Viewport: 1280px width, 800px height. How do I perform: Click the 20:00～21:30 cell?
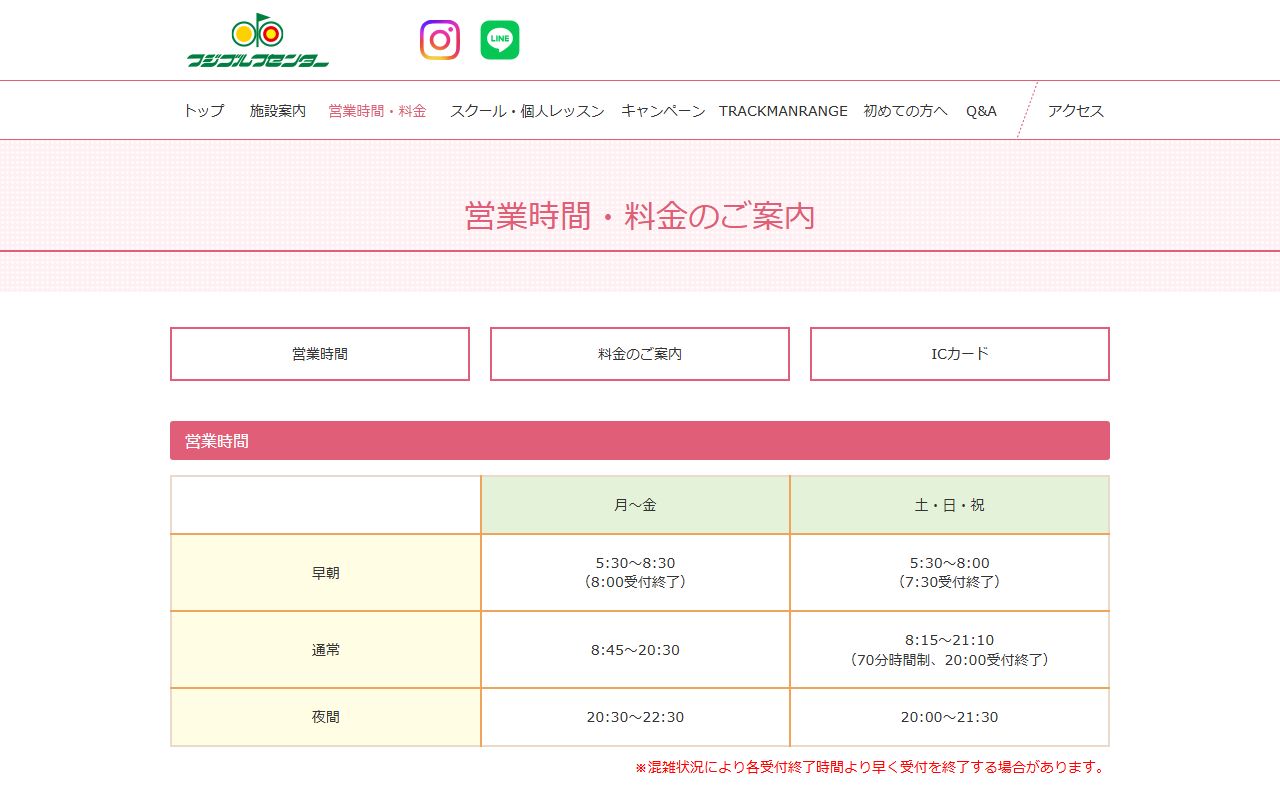pyautogui.click(x=950, y=717)
